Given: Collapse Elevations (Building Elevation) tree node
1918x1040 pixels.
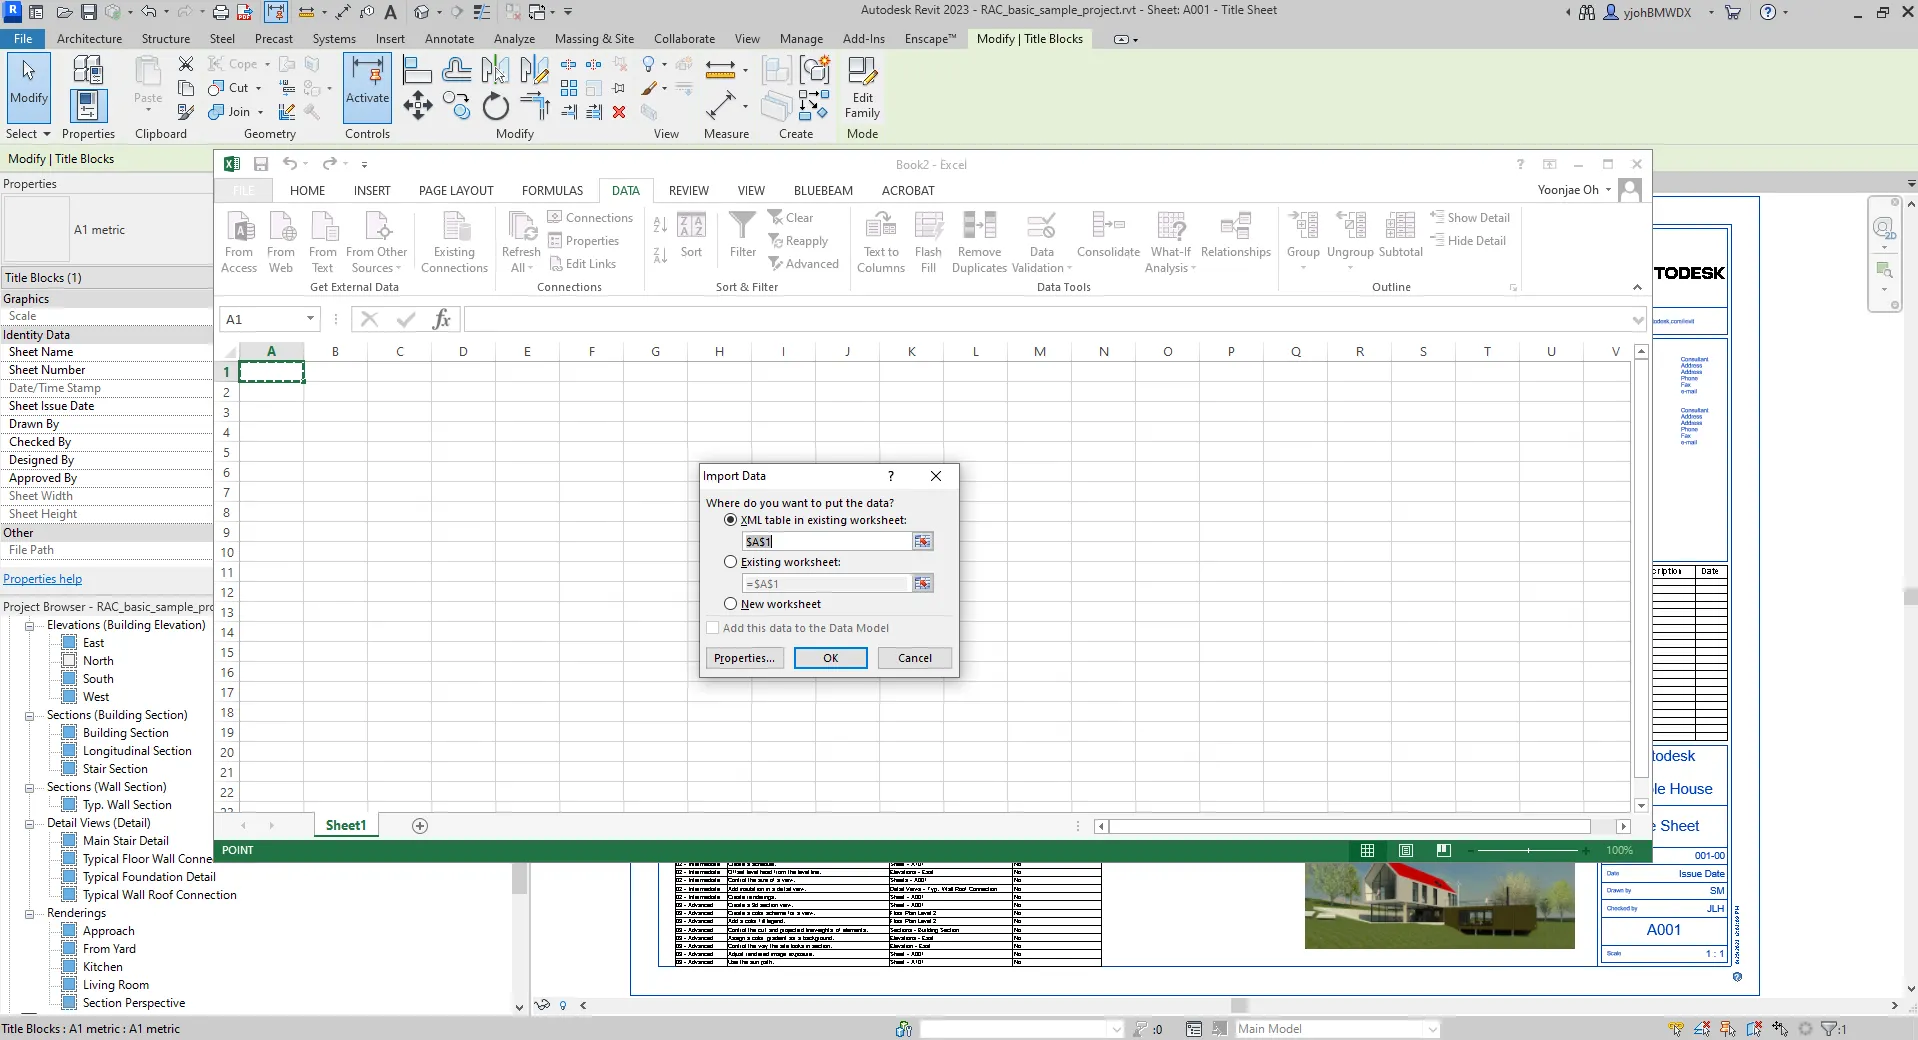Looking at the screenshot, I should click(x=30, y=626).
